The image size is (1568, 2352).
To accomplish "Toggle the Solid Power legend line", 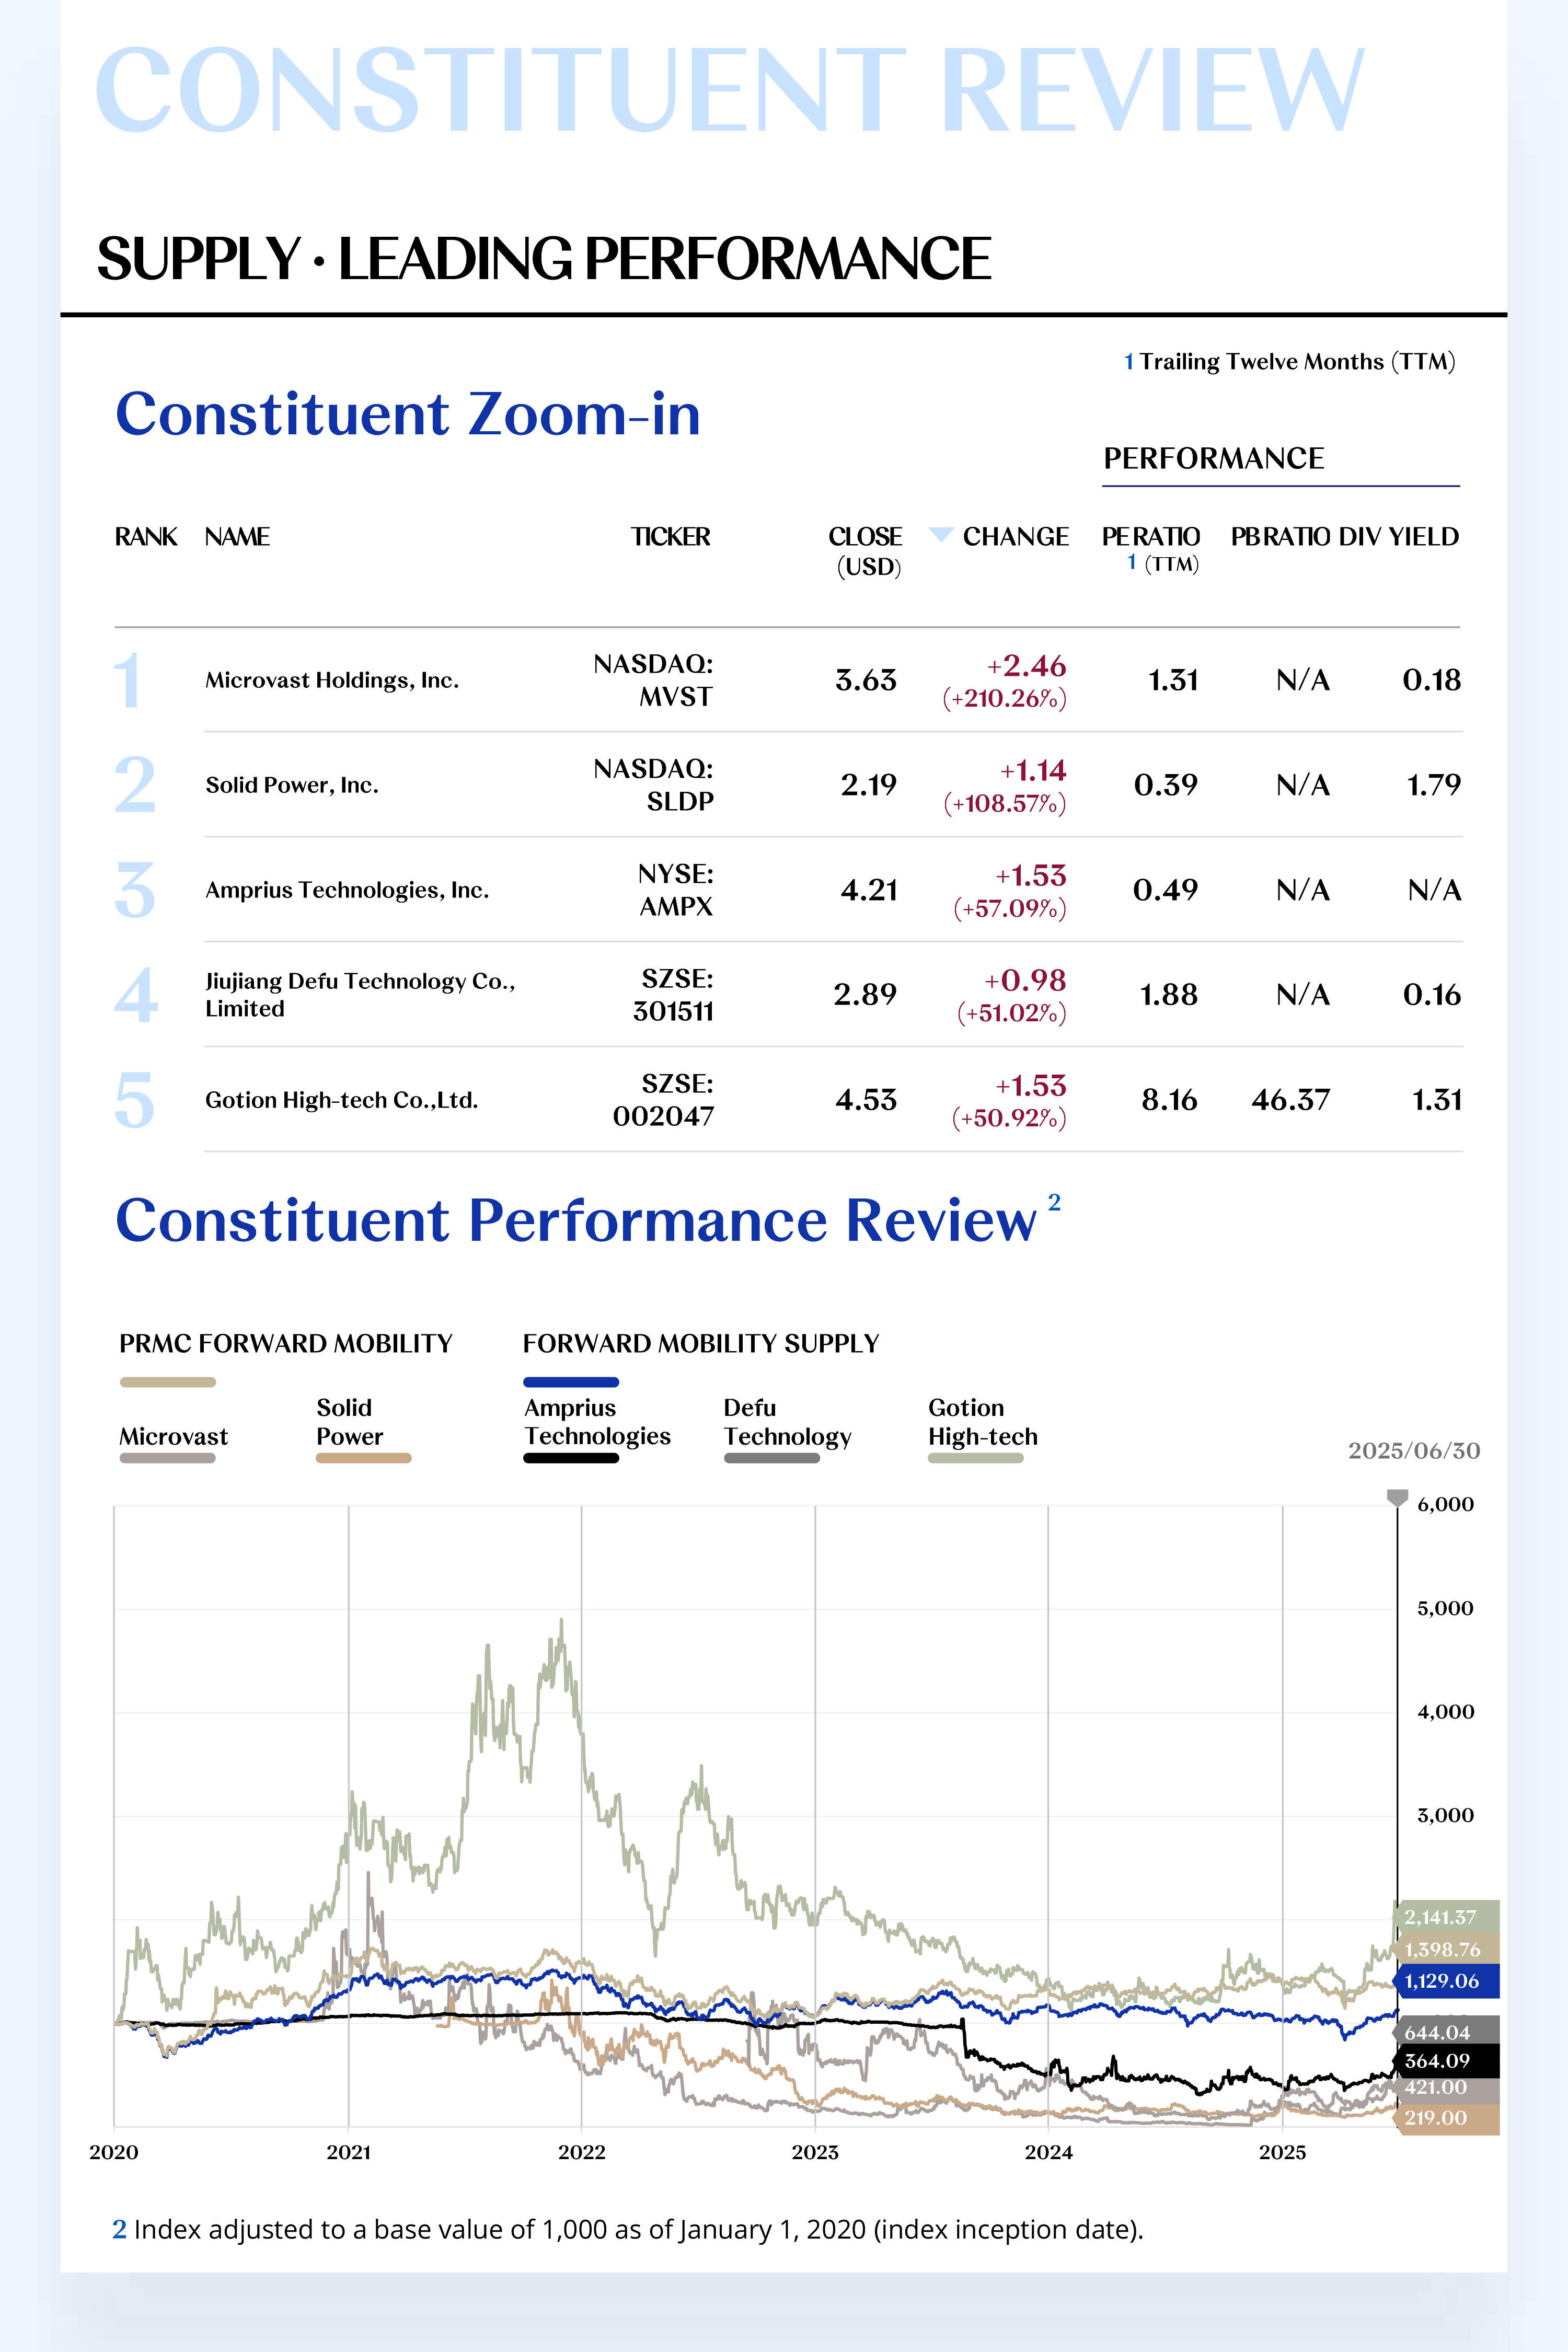I will 362,1458.
